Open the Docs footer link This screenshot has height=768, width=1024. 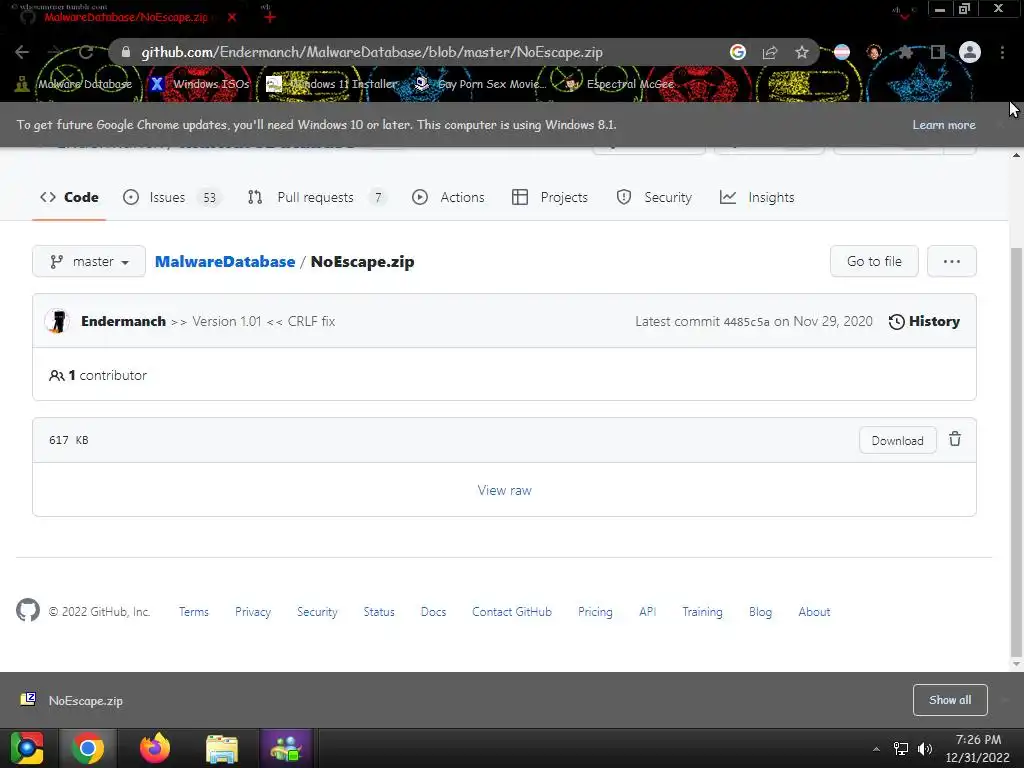(x=434, y=612)
